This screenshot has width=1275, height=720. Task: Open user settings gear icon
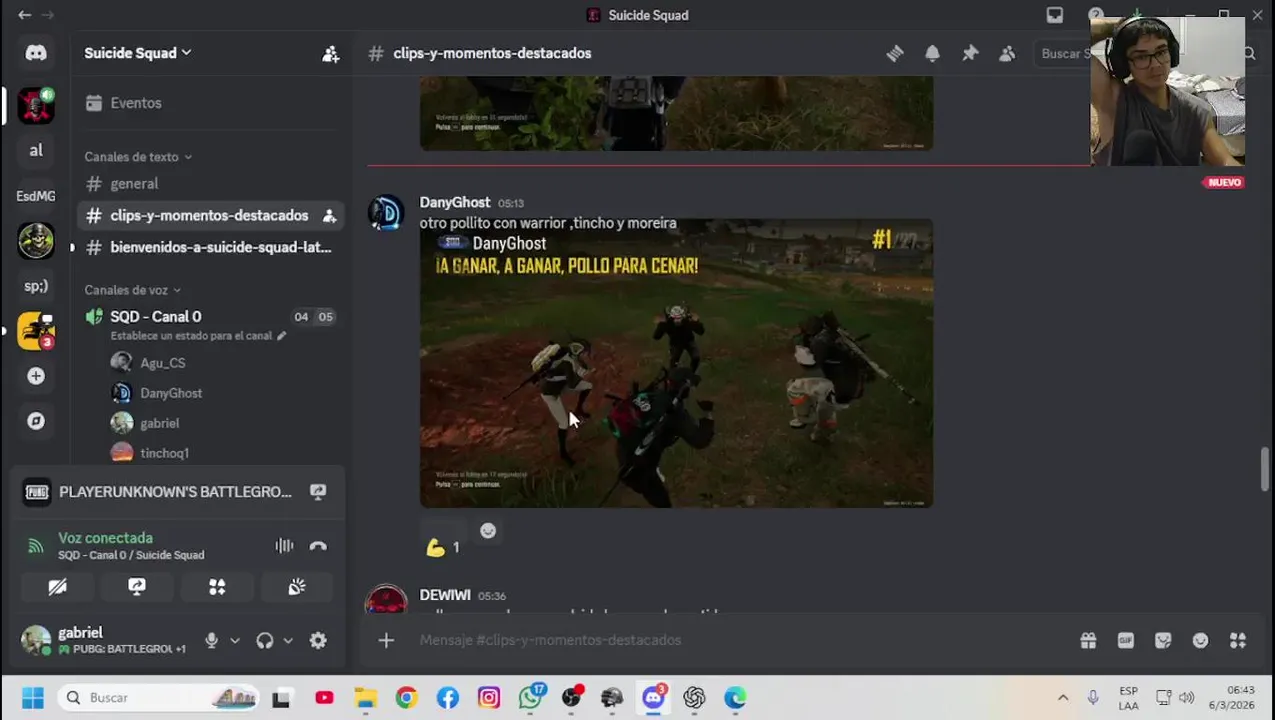click(x=318, y=641)
